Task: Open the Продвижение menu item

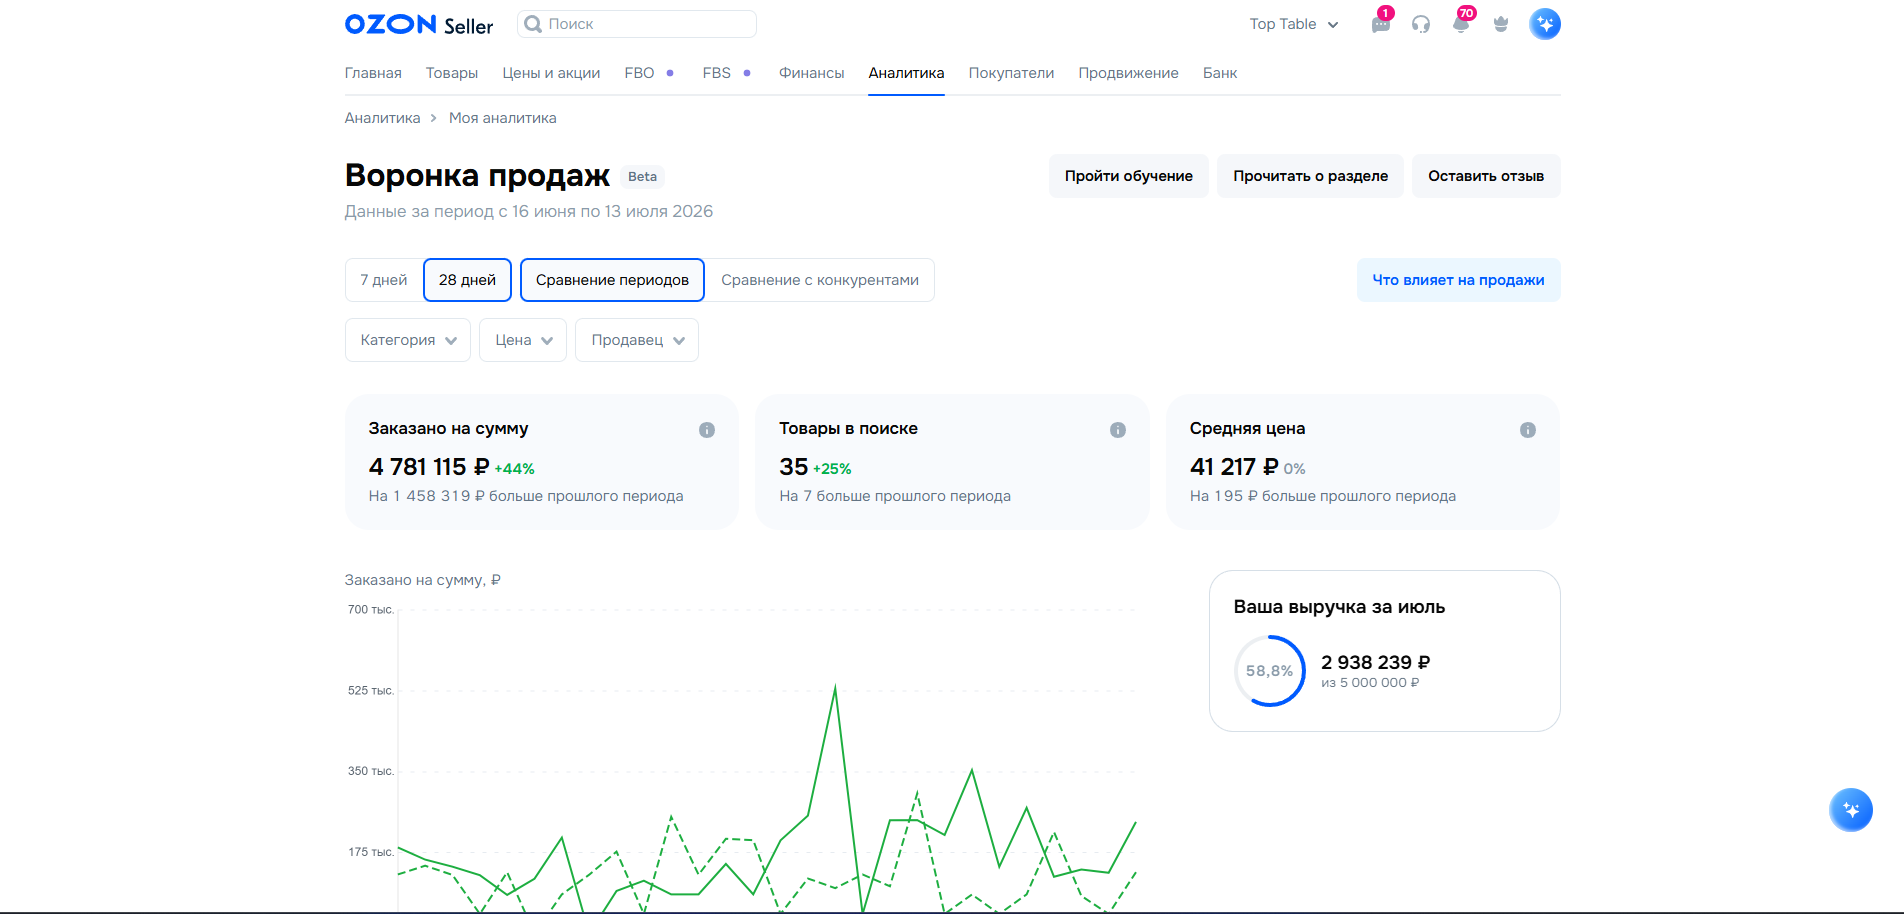Action: [1128, 73]
